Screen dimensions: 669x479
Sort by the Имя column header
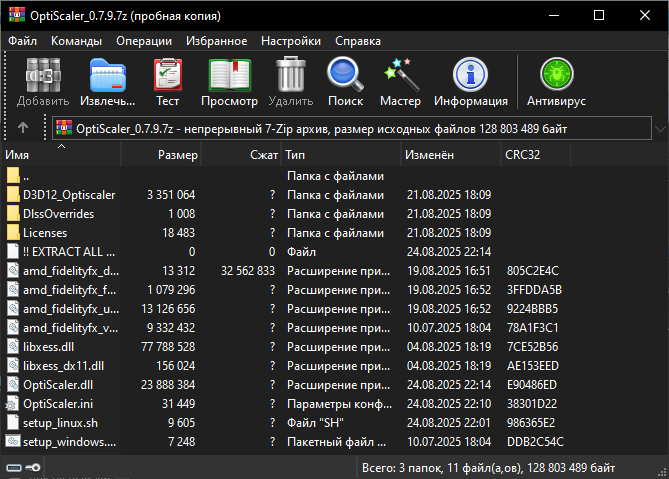(61, 155)
